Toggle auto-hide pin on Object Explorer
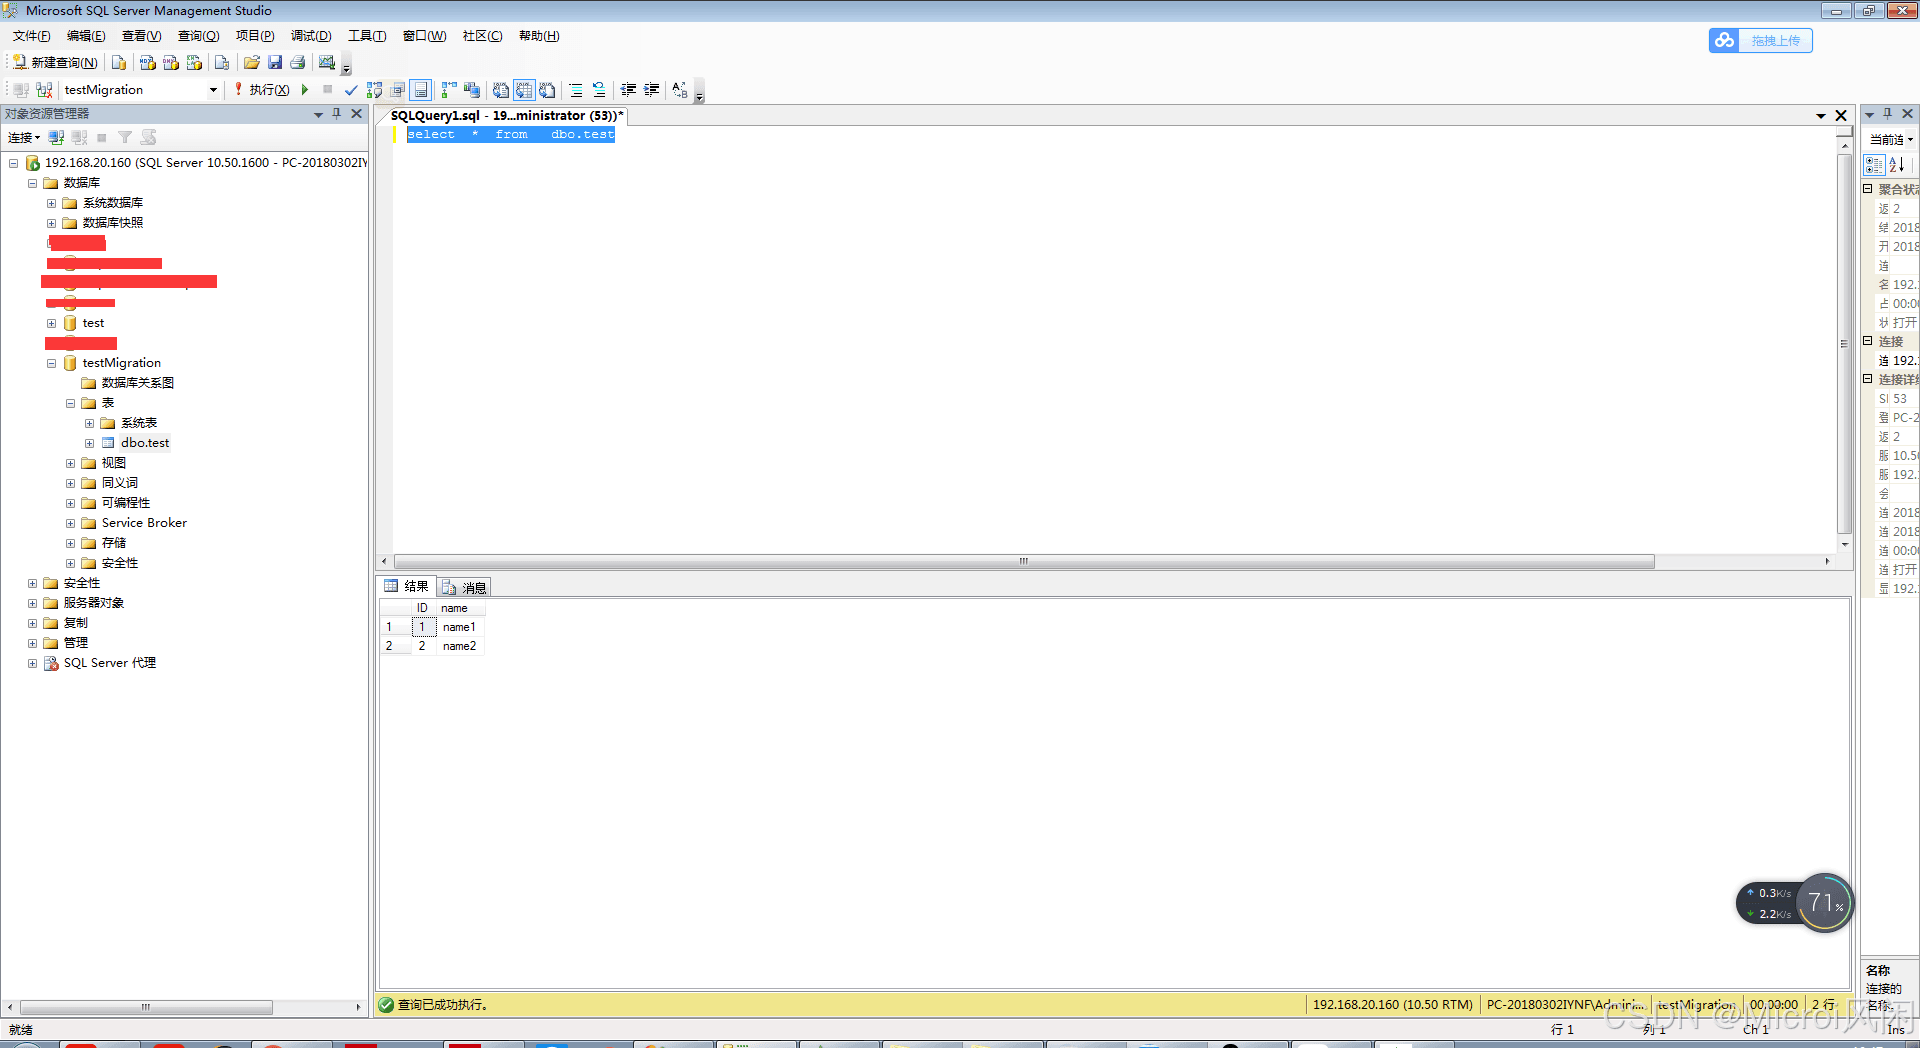 (x=337, y=114)
